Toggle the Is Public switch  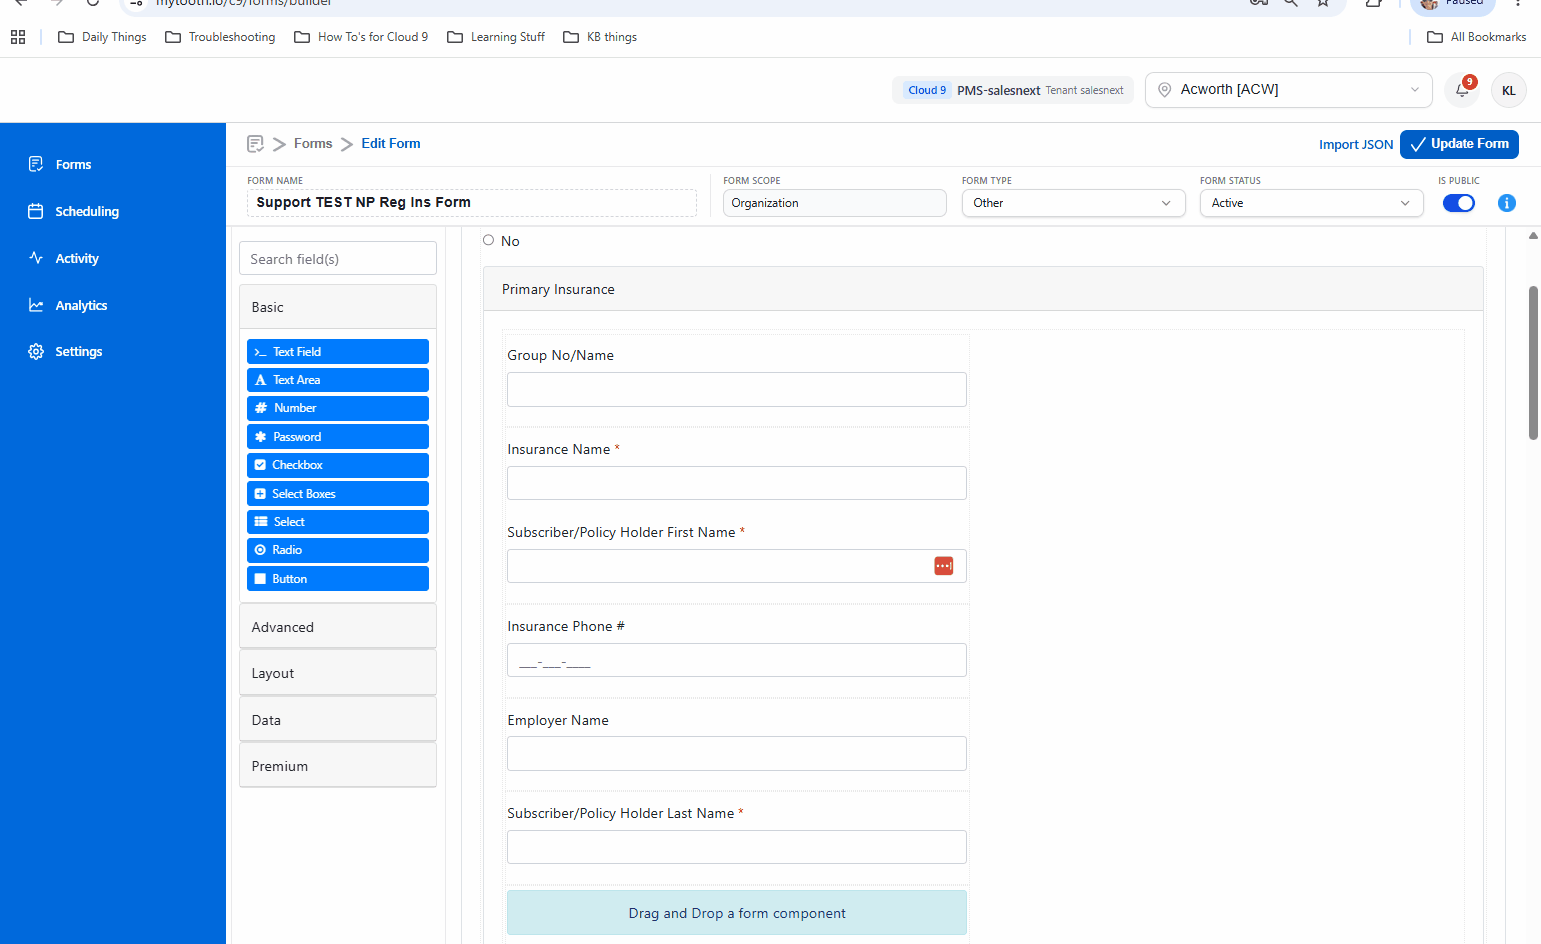[1458, 203]
